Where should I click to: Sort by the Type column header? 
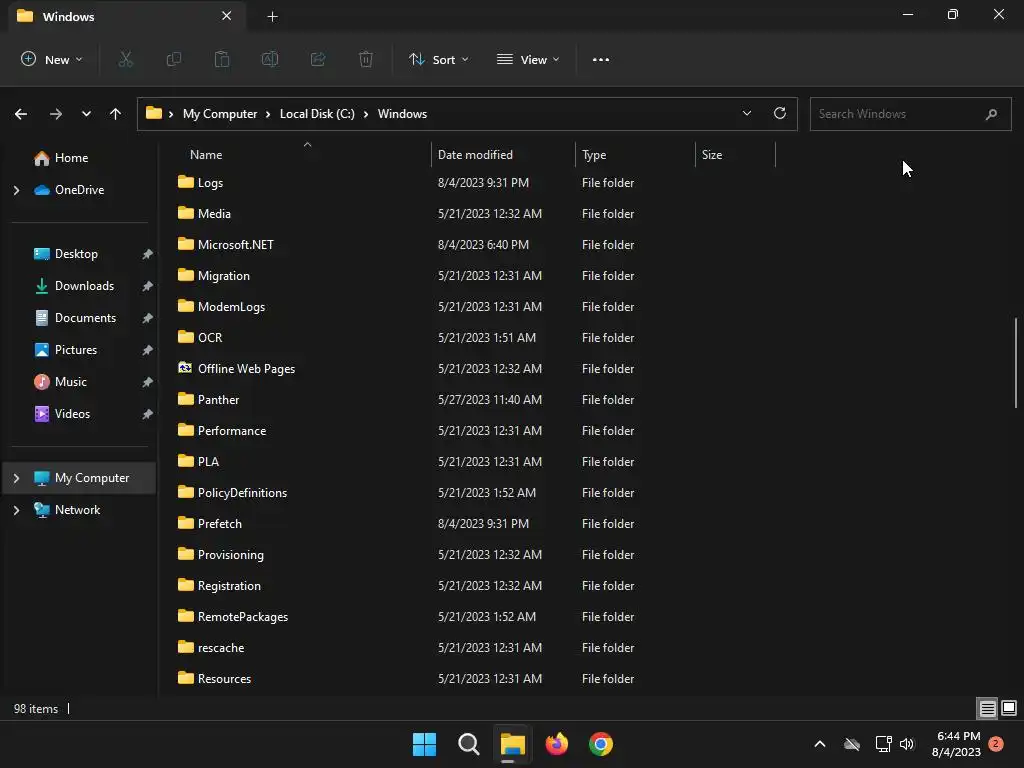[x=594, y=155]
